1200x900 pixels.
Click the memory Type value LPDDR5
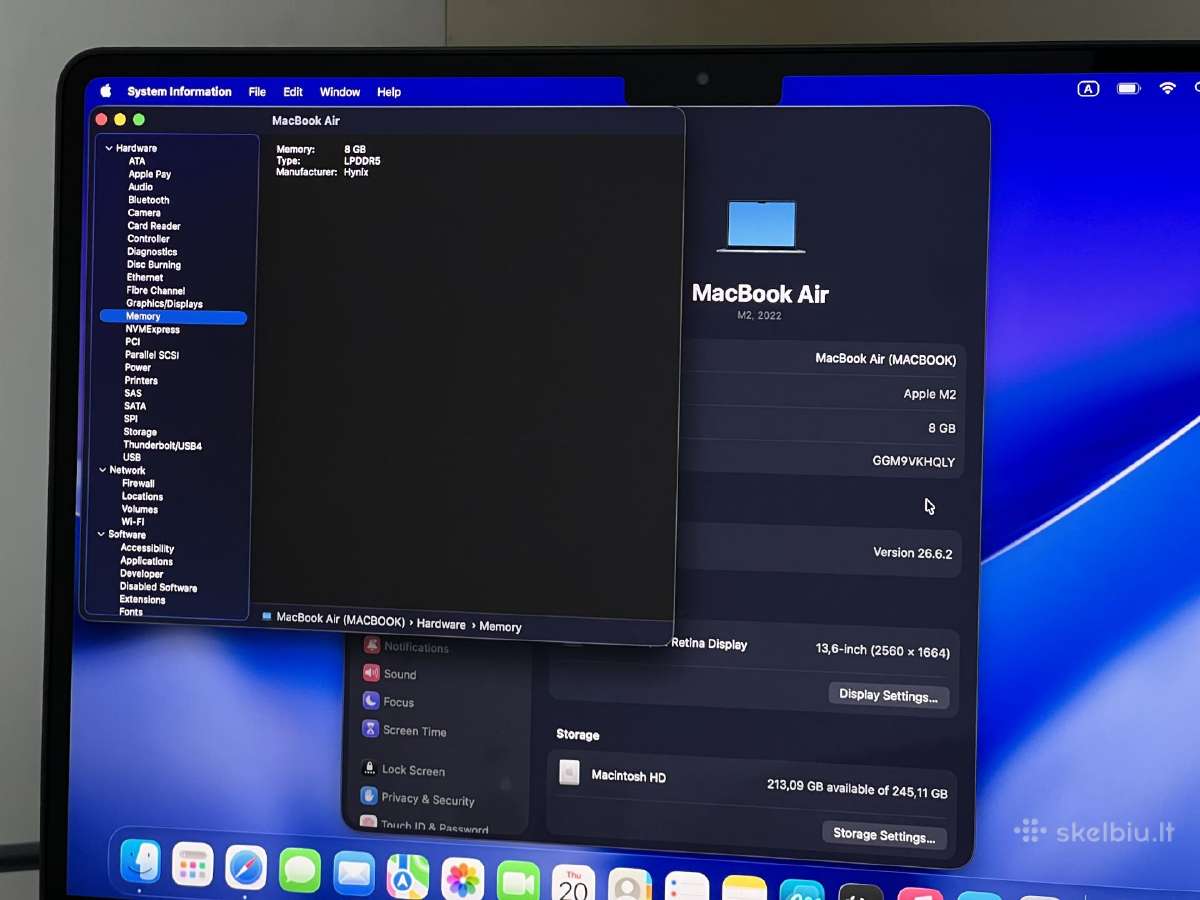click(362, 161)
